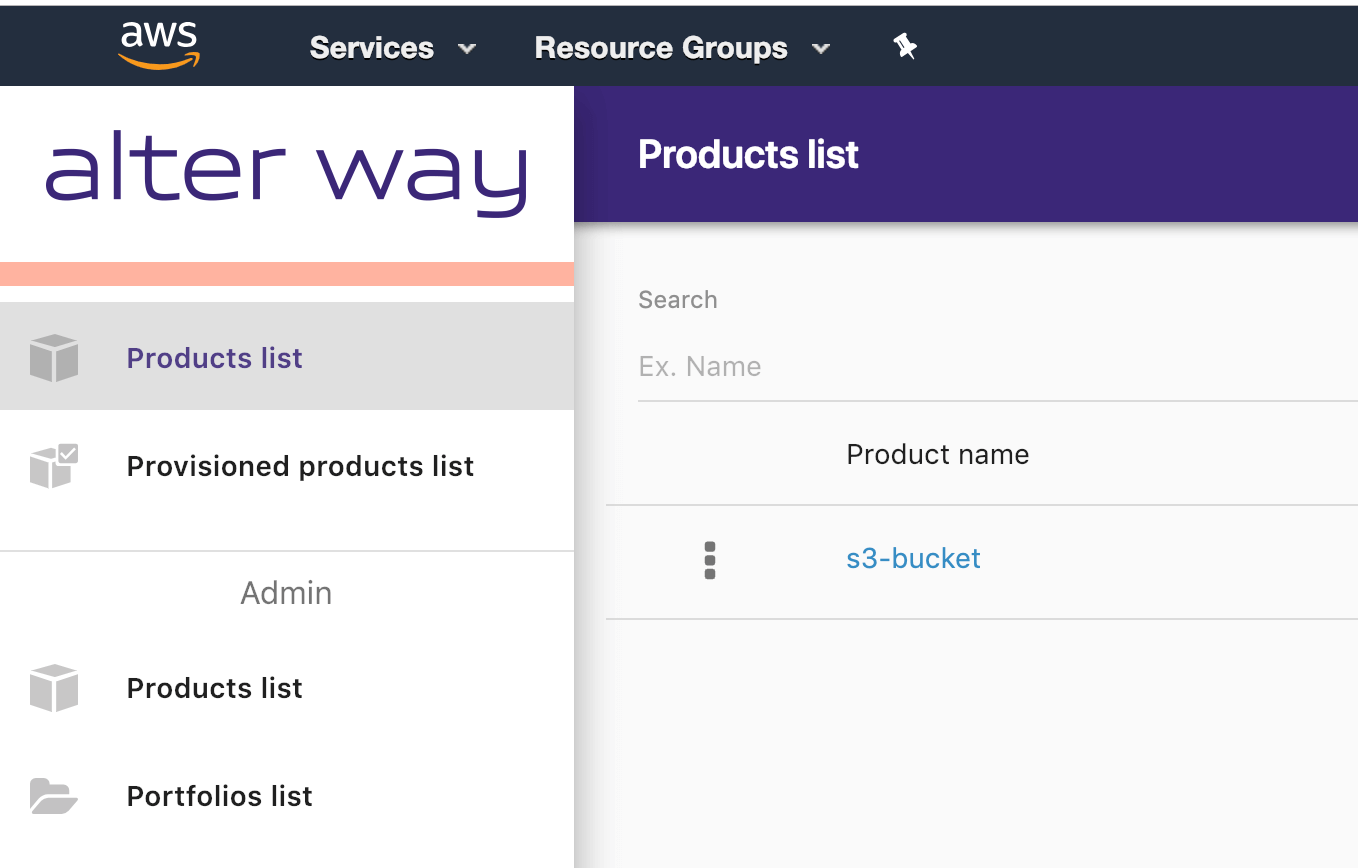Open the Portfolios list page
The height and width of the screenshot is (868, 1358).
(219, 796)
